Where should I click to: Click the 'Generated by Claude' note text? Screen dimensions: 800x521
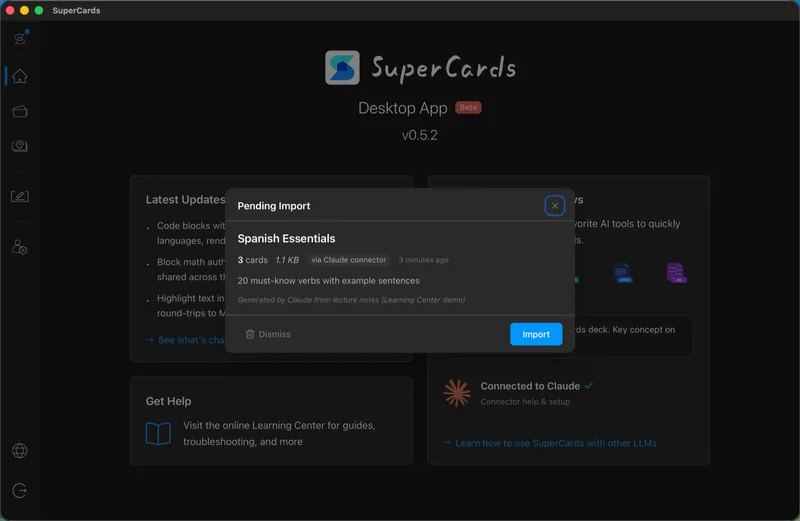tap(351, 300)
